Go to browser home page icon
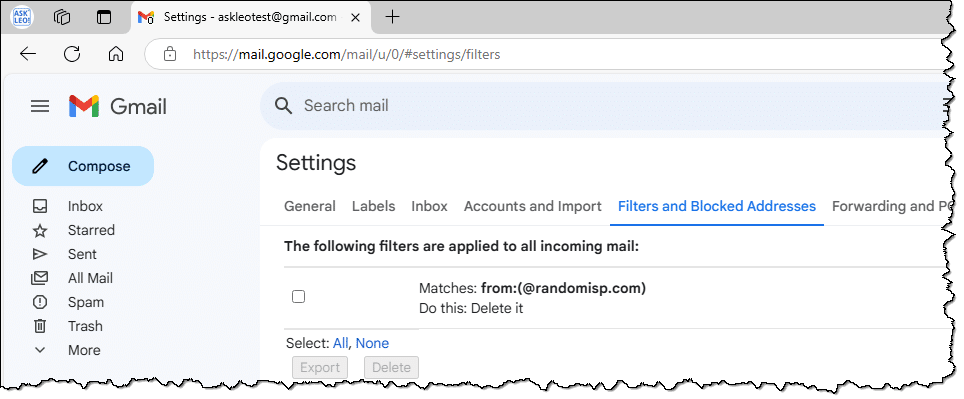 pos(116,54)
